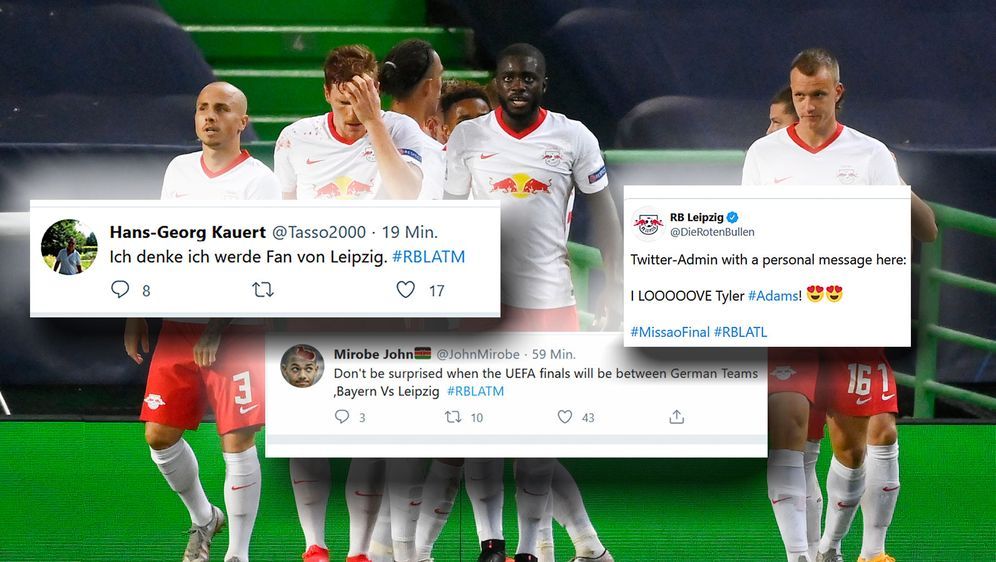
Task: Open Mirobe John's avatar
Action: [302, 366]
